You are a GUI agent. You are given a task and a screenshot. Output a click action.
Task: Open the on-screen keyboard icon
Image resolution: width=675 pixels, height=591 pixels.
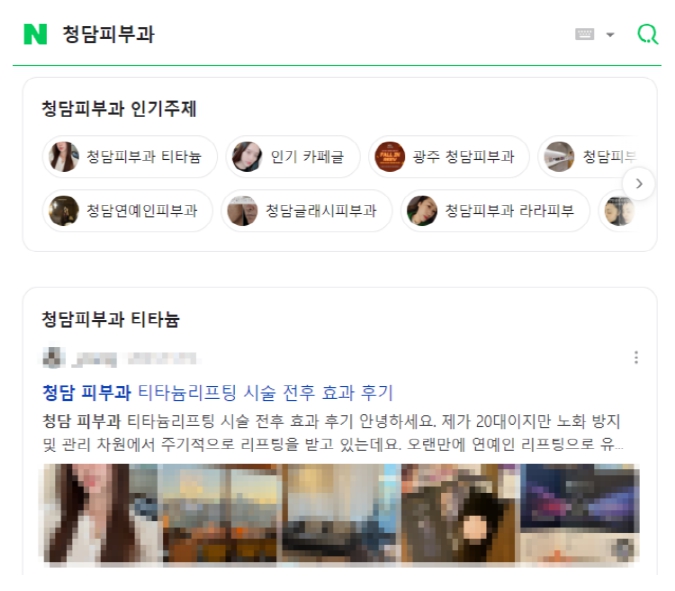pyautogui.click(x=585, y=34)
